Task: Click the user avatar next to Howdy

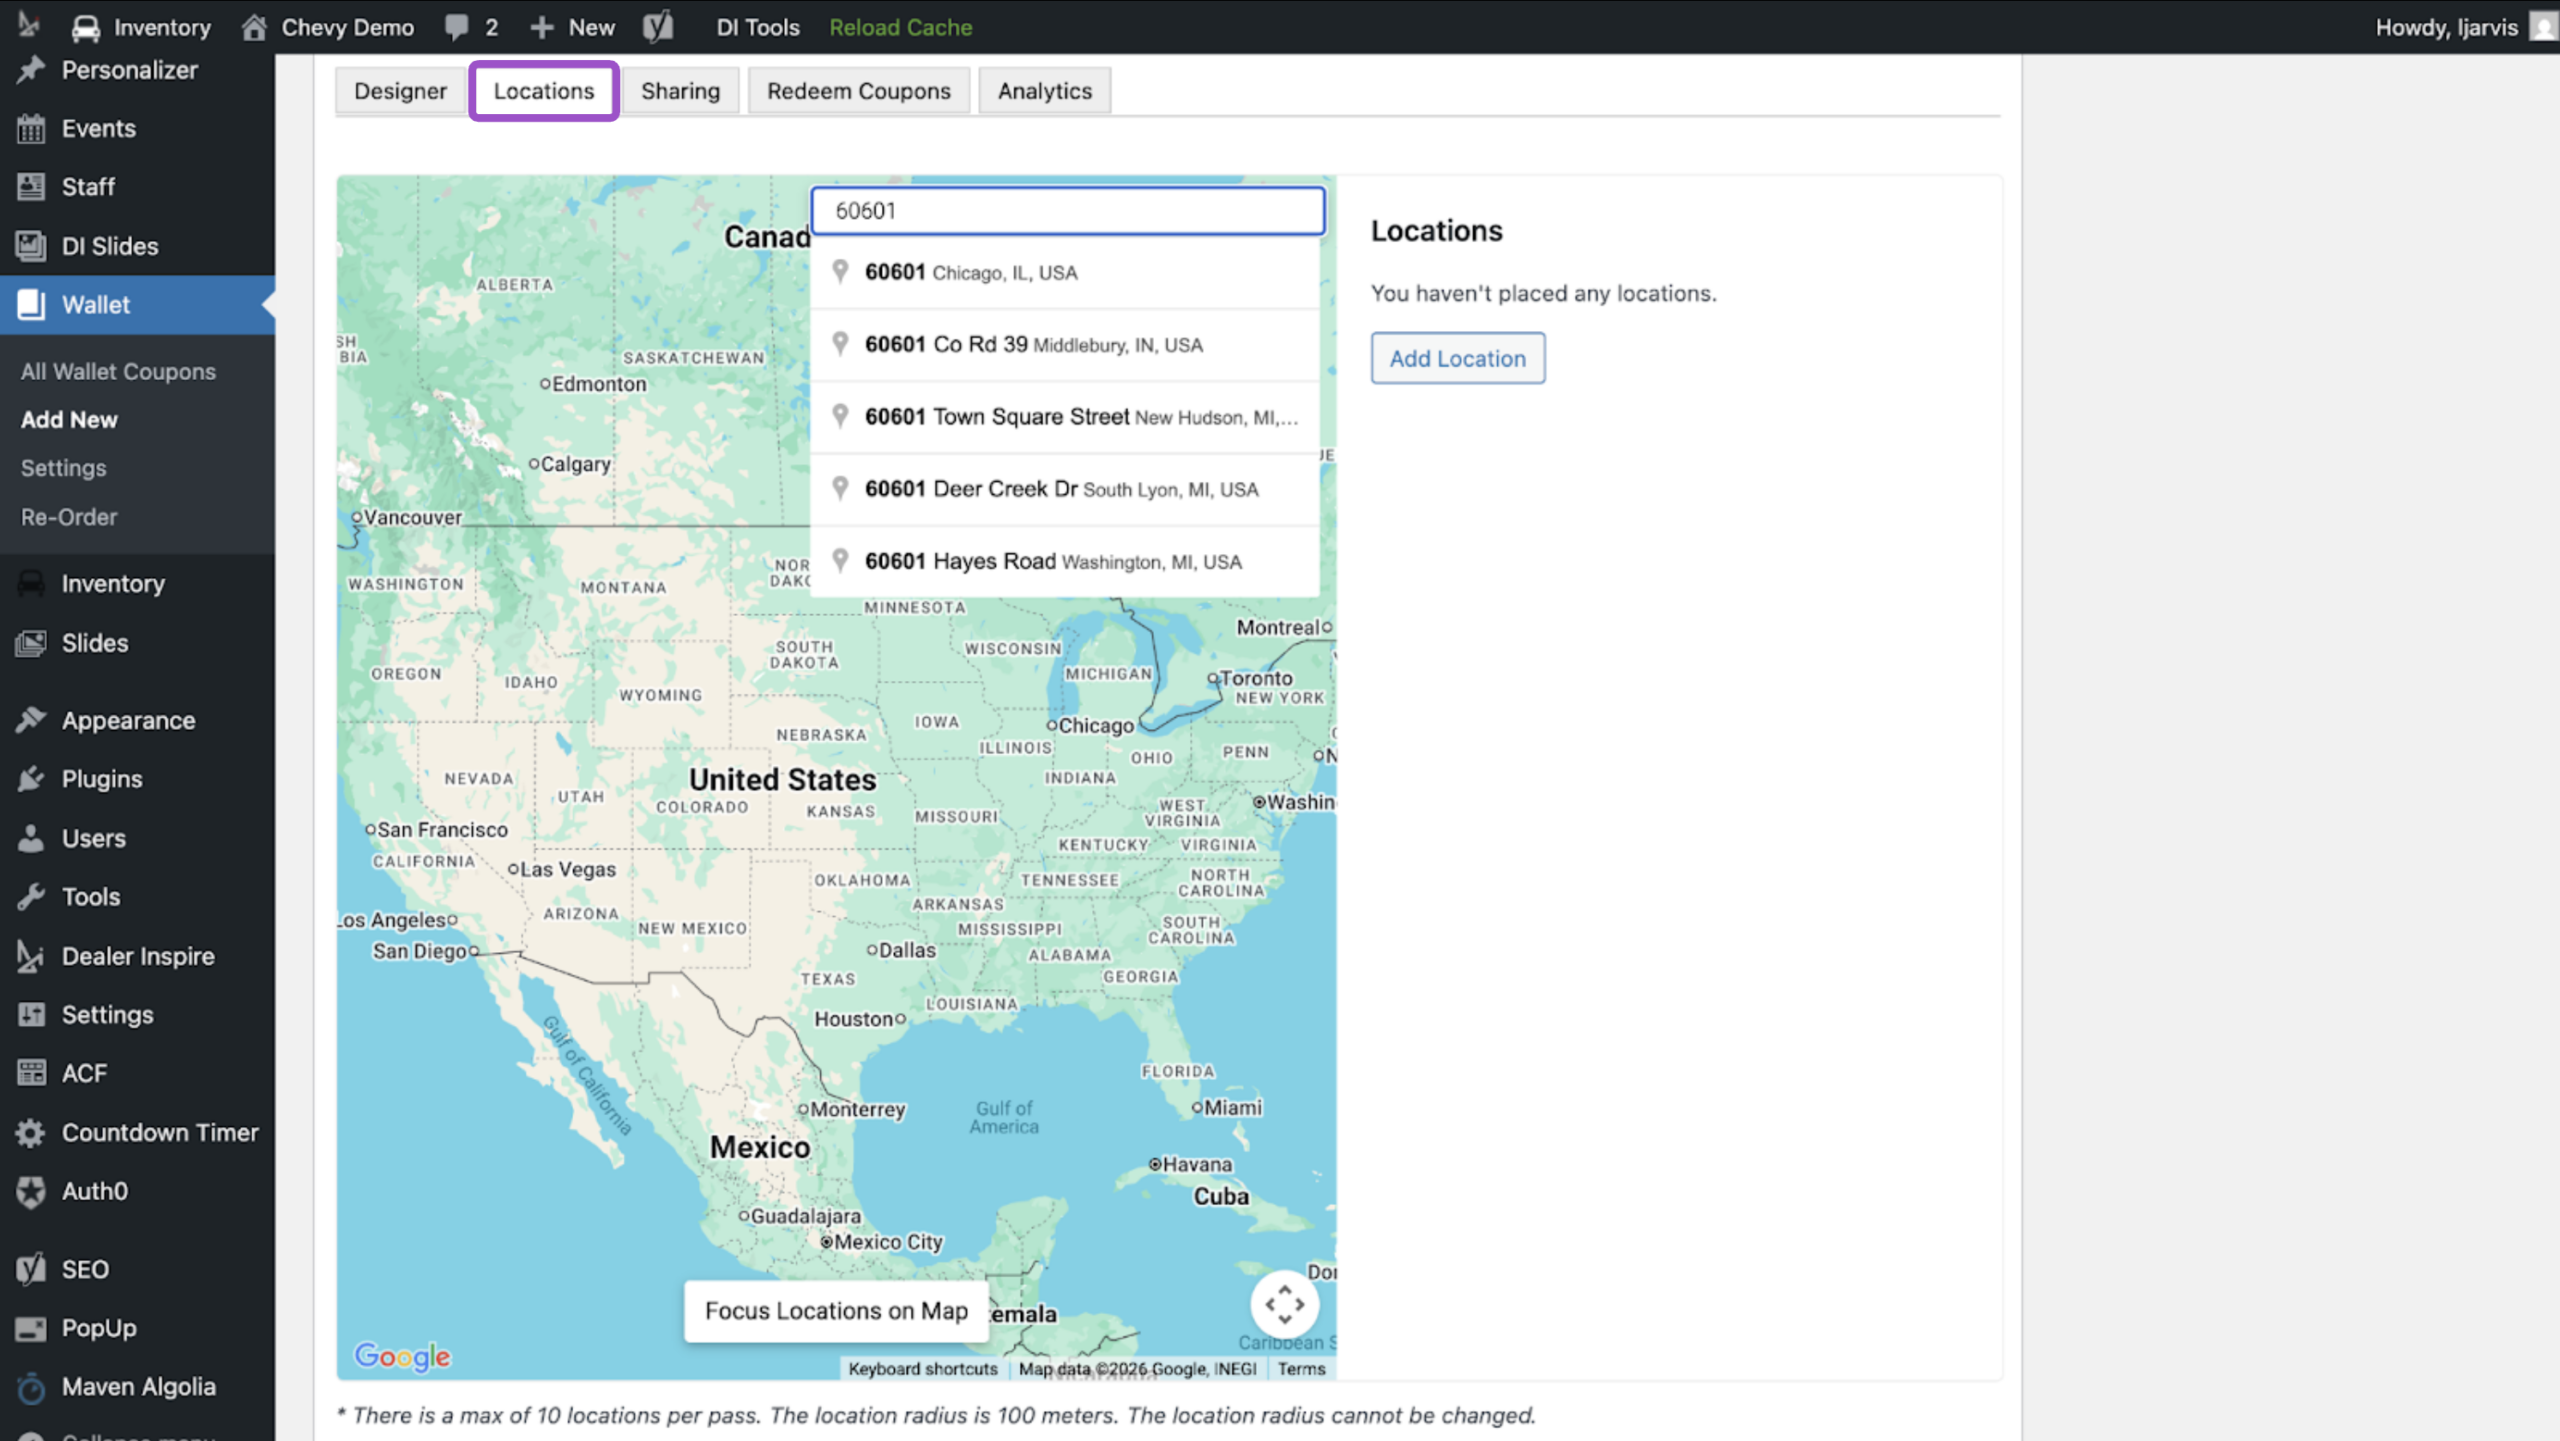Action: tap(2544, 27)
